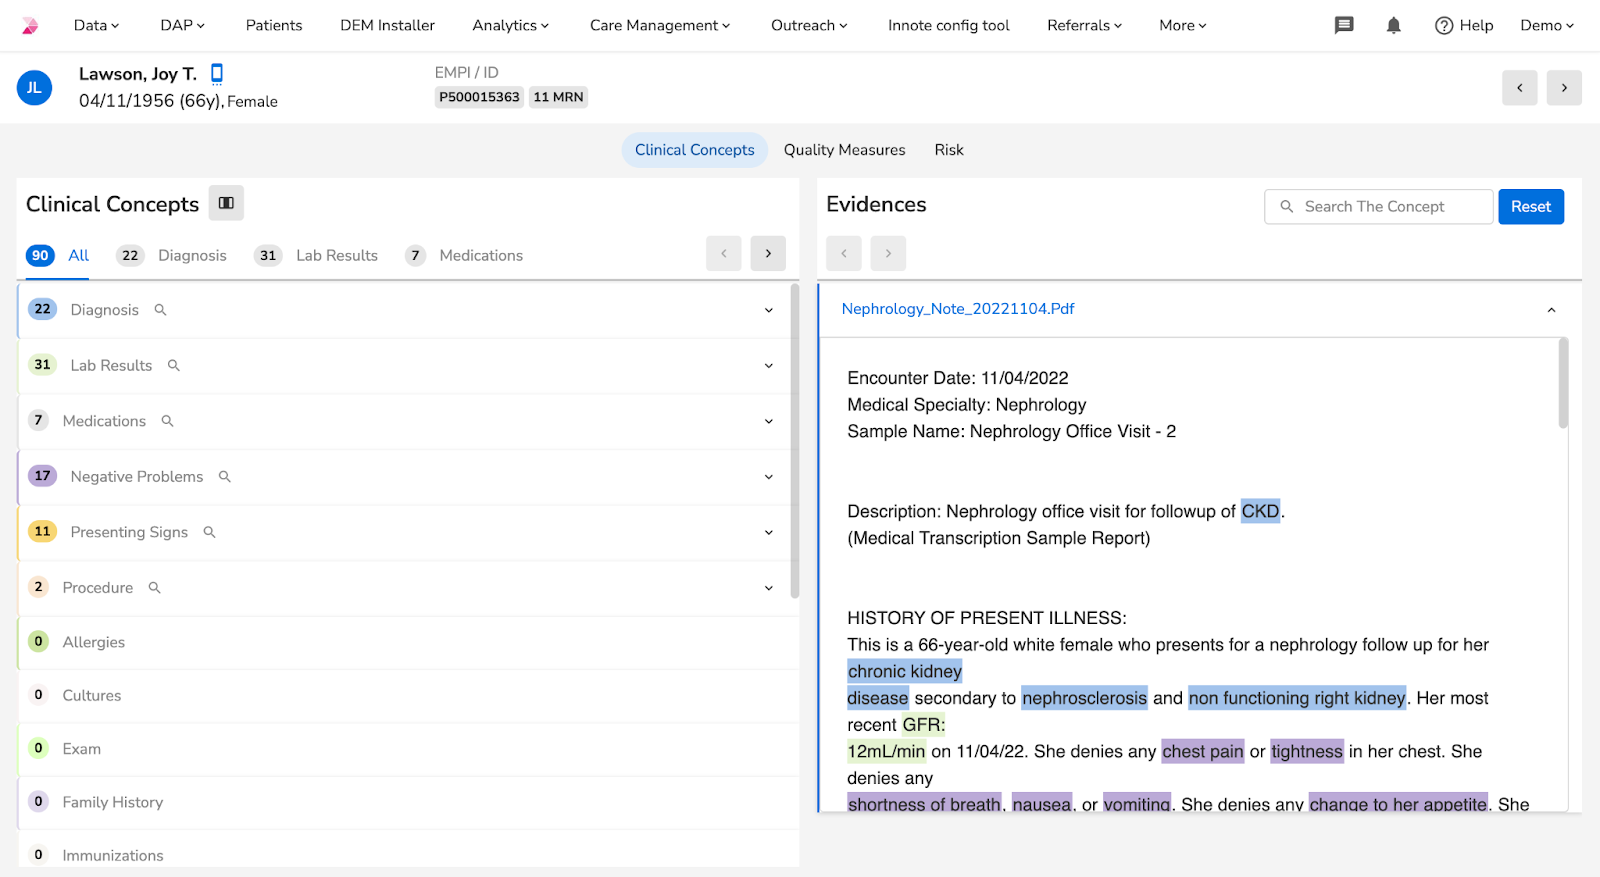Expand the Medications concept row

(x=768, y=421)
